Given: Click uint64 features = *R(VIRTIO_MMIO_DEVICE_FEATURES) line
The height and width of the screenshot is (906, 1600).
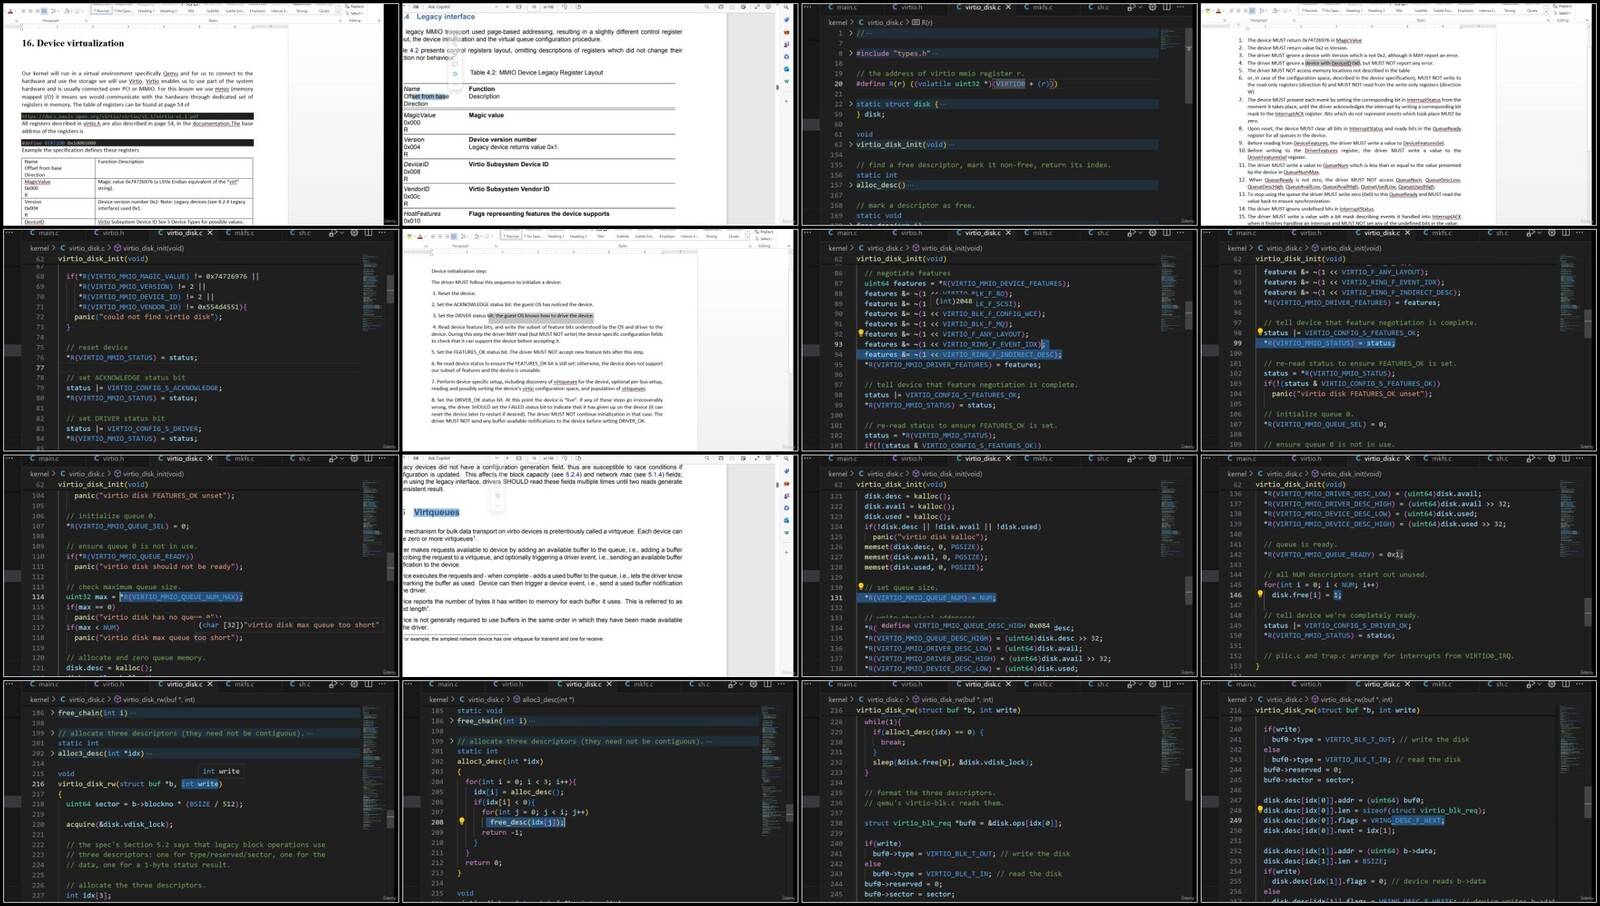Looking at the screenshot, I should click(x=967, y=283).
